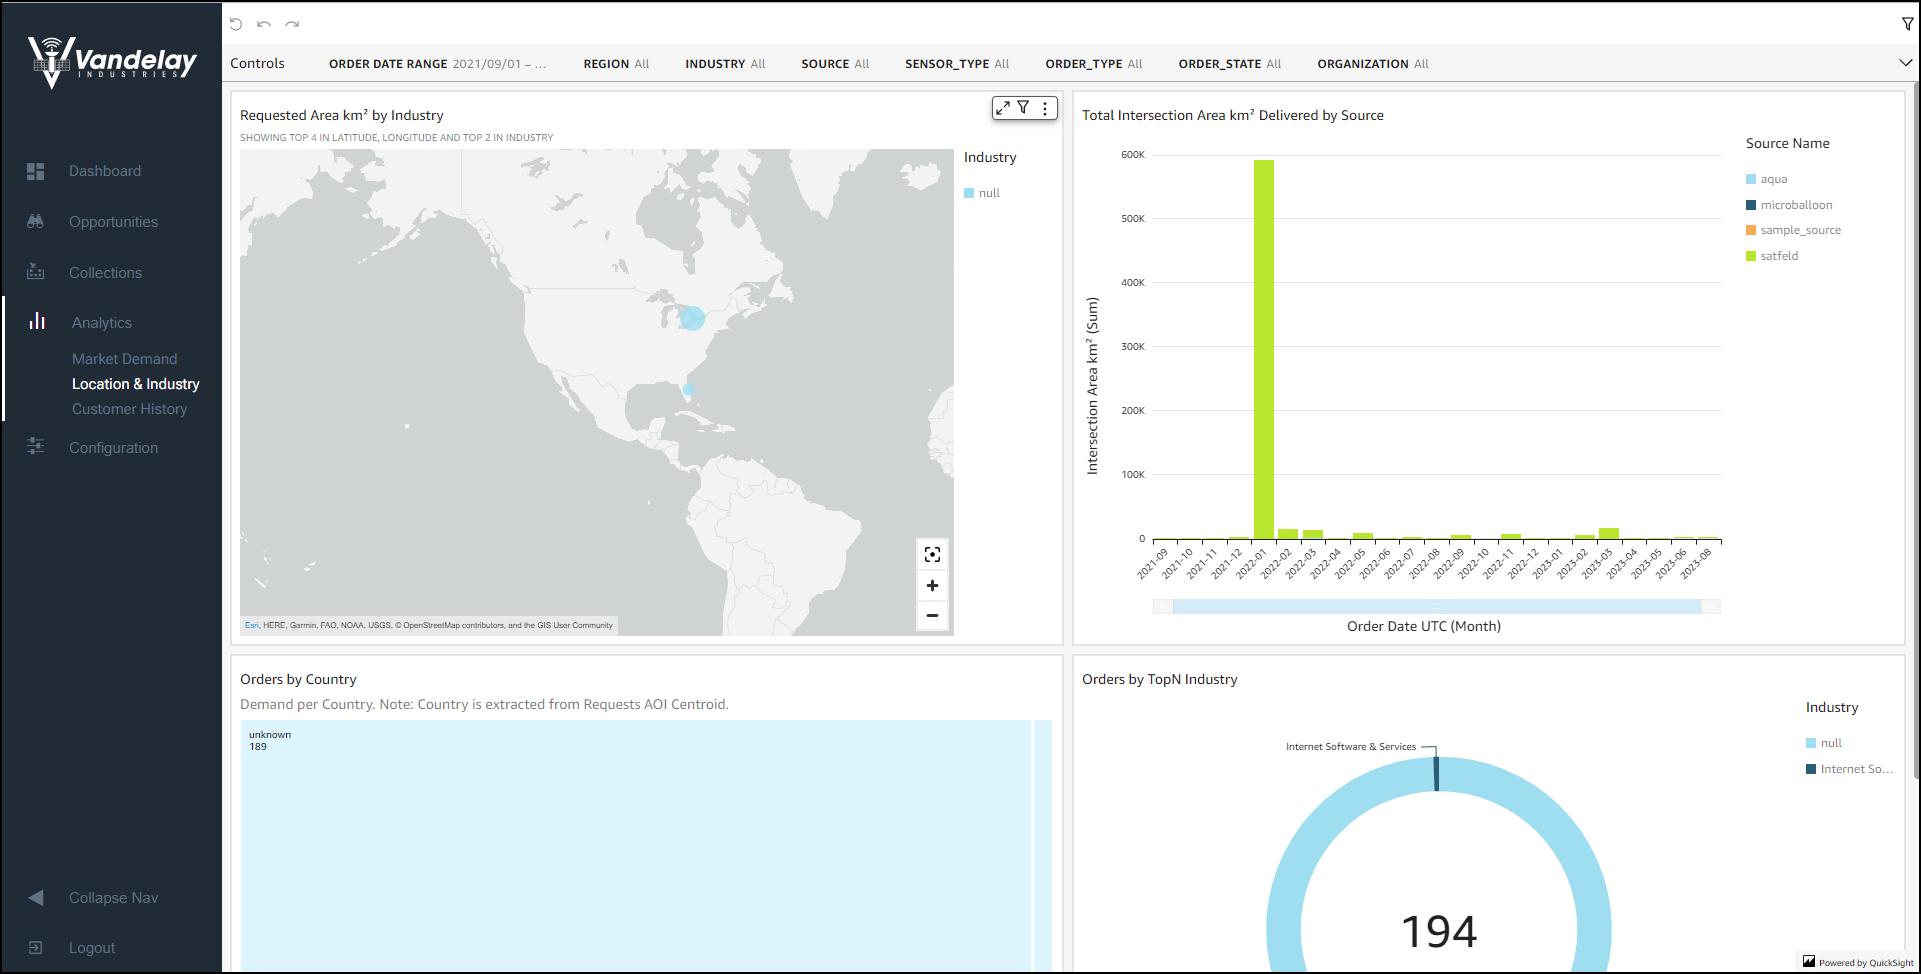Open the Sensor_Type filter dropdown

coord(957,64)
